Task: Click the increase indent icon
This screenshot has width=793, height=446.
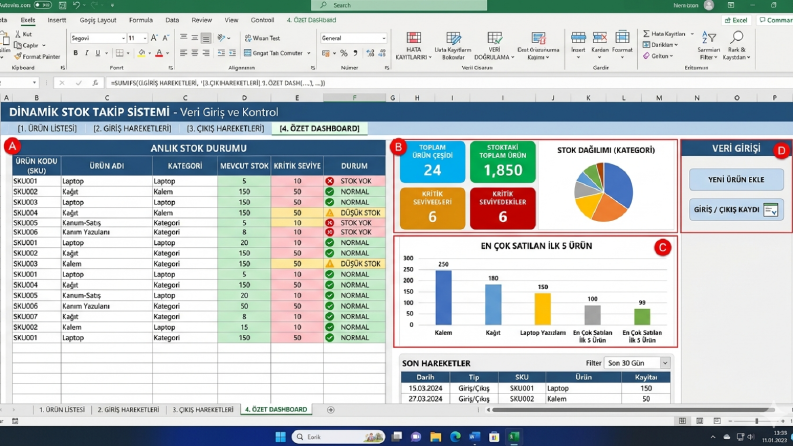Action: click(x=233, y=53)
